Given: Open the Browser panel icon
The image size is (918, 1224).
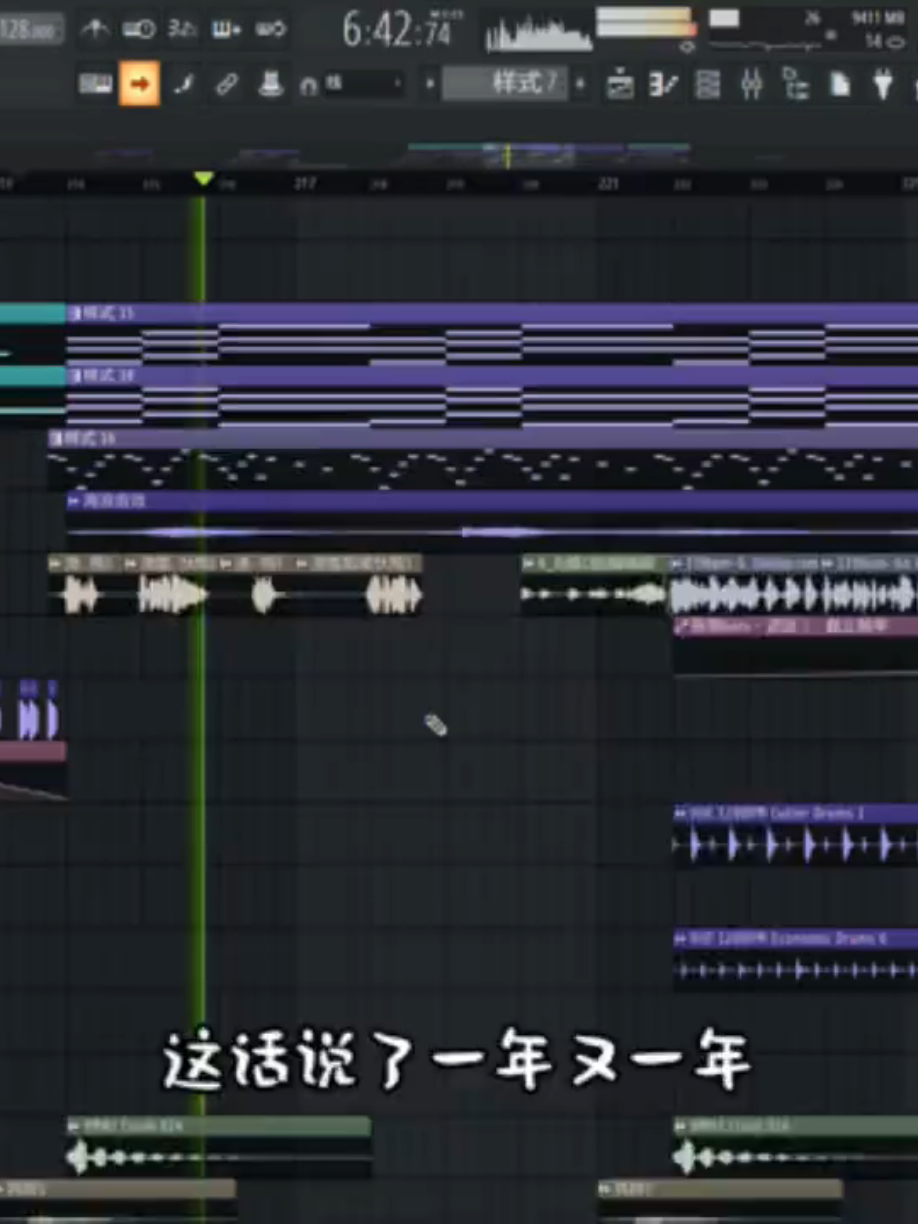Looking at the screenshot, I should (x=796, y=85).
